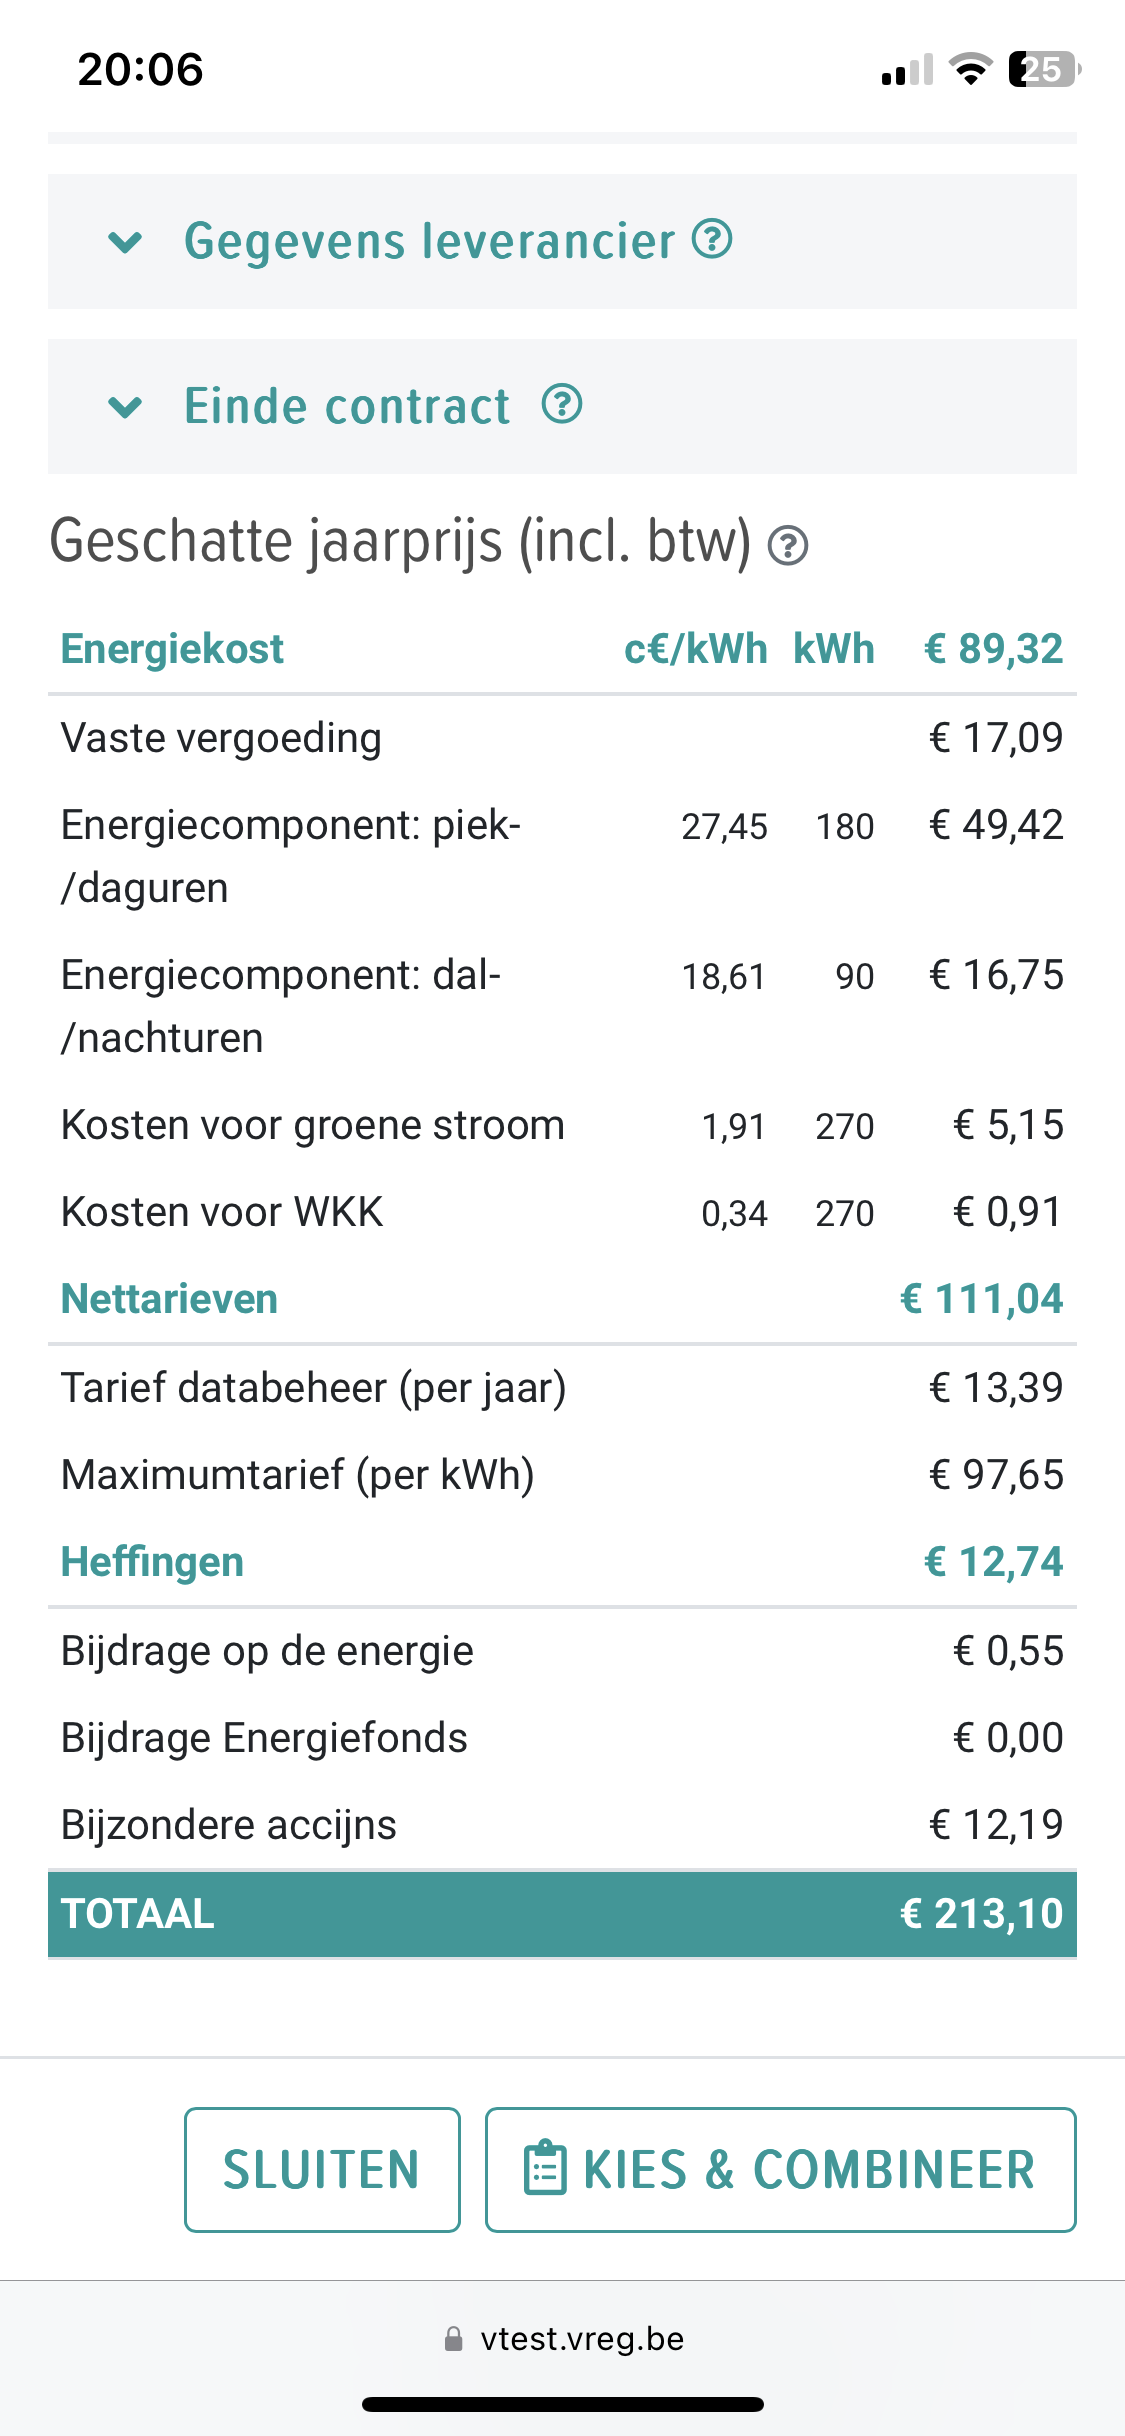The image size is (1125, 2436).
Task: Expand the Einde contract chevron
Action: coord(125,407)
